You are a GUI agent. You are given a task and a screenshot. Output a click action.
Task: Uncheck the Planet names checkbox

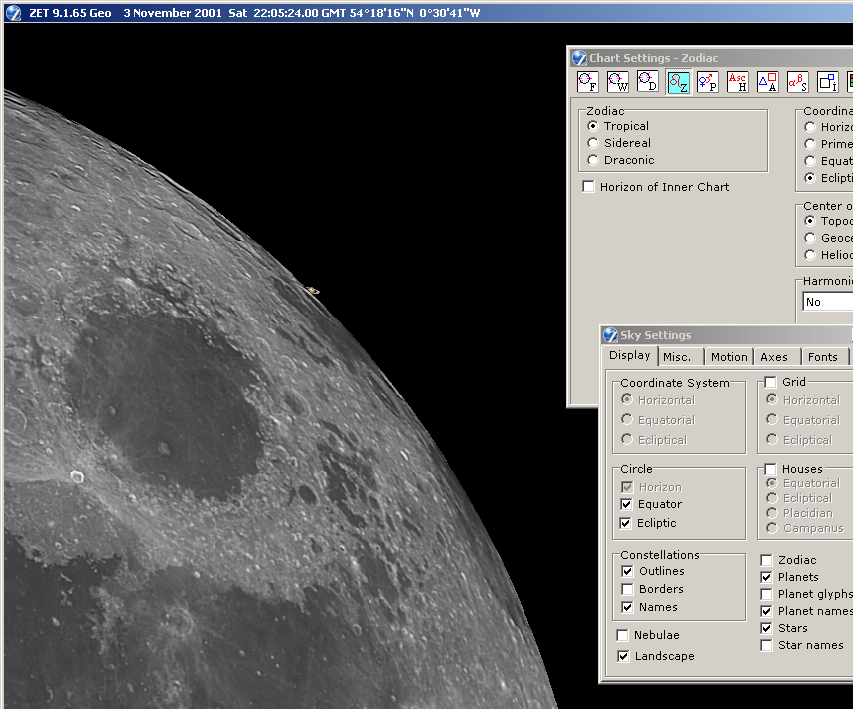point(766,611)
